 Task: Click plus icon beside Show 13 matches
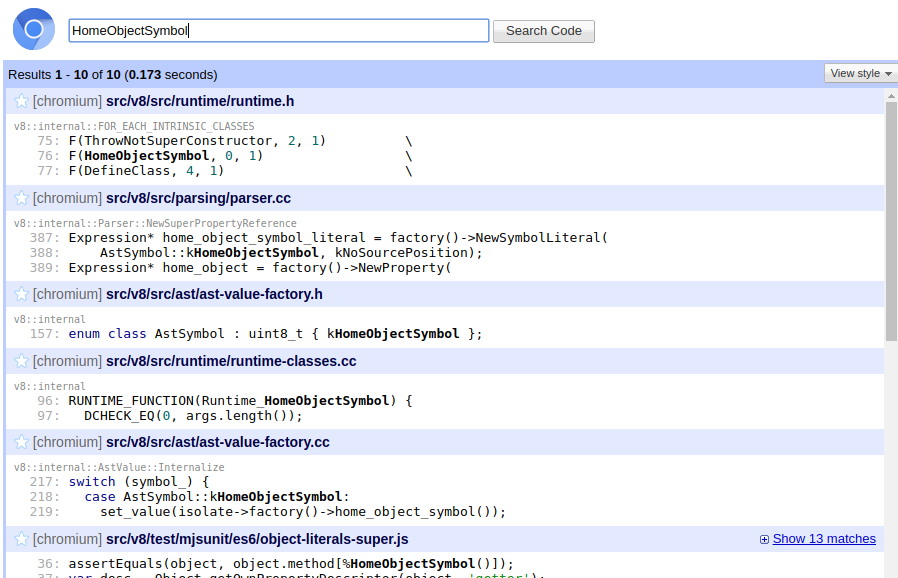tap(765, 539)
